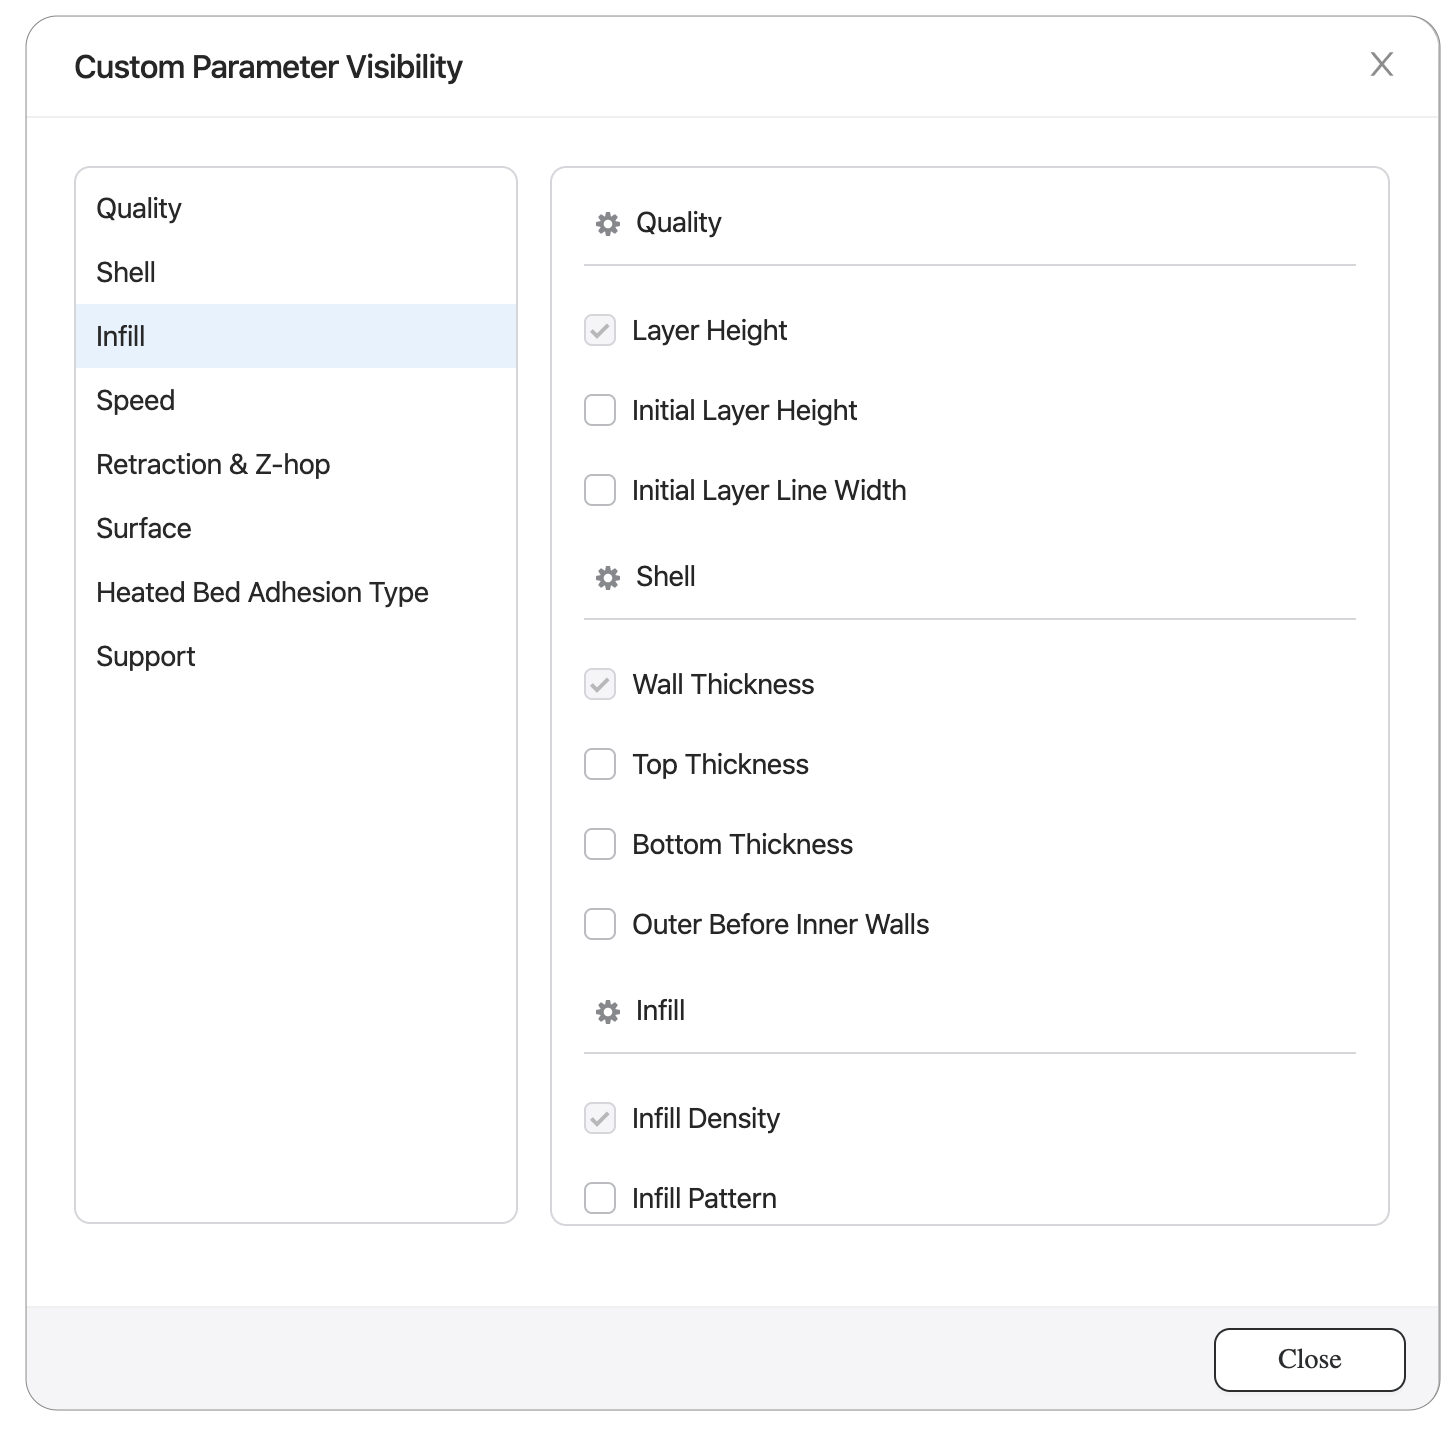Viewport: 1454px width, 1430px height.
Task: Enable the Initial Layer Height checkbox
Action: pos(600,410)
